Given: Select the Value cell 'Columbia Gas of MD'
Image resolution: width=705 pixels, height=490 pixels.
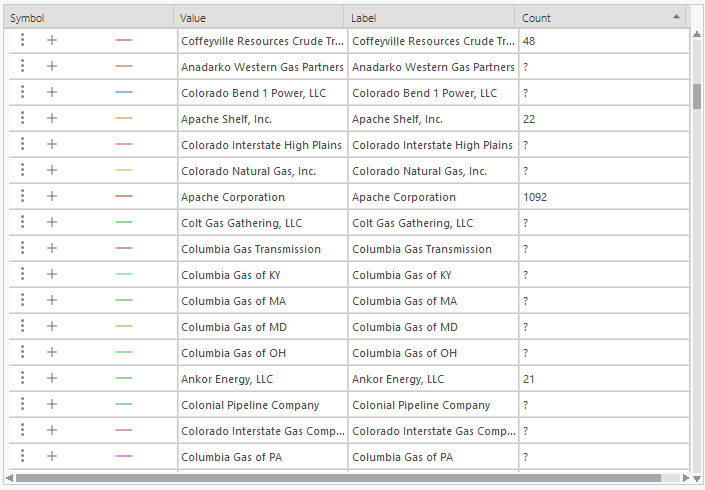Looking at the screenshot, I should (x=263, y=326).
